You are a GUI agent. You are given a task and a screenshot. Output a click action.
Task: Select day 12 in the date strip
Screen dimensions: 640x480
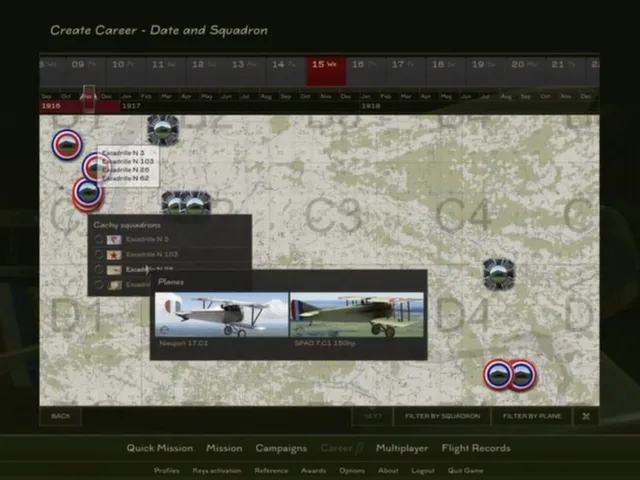pos(205,71)
